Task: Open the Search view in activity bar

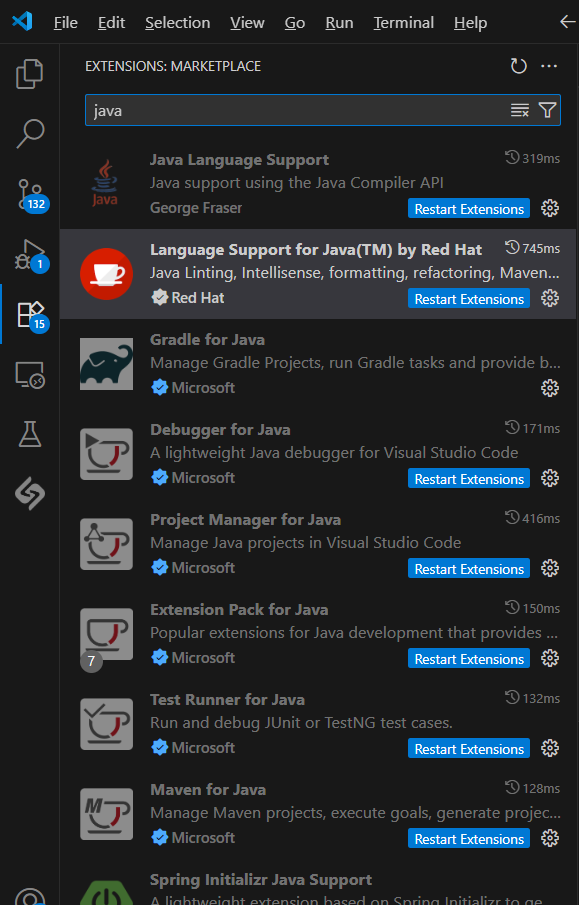Action: [x=29, y=134]
